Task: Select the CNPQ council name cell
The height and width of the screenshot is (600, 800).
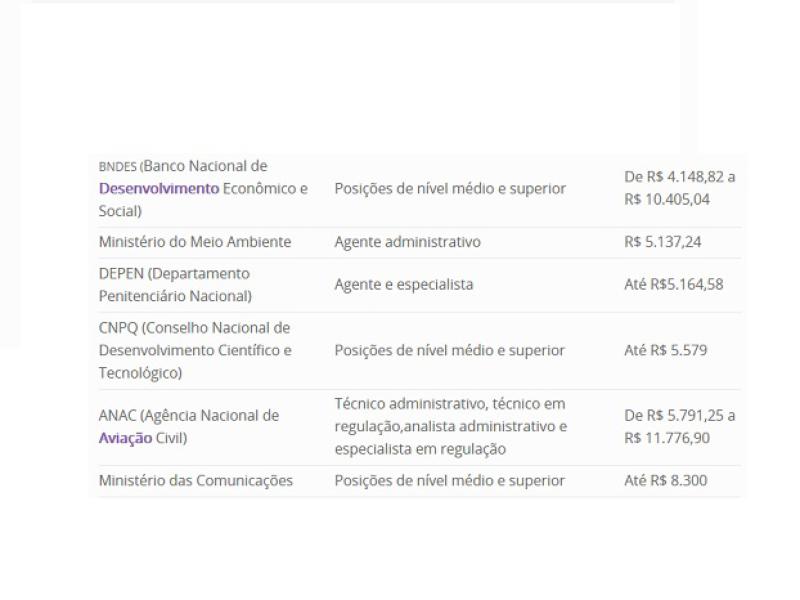Action: 195,350
